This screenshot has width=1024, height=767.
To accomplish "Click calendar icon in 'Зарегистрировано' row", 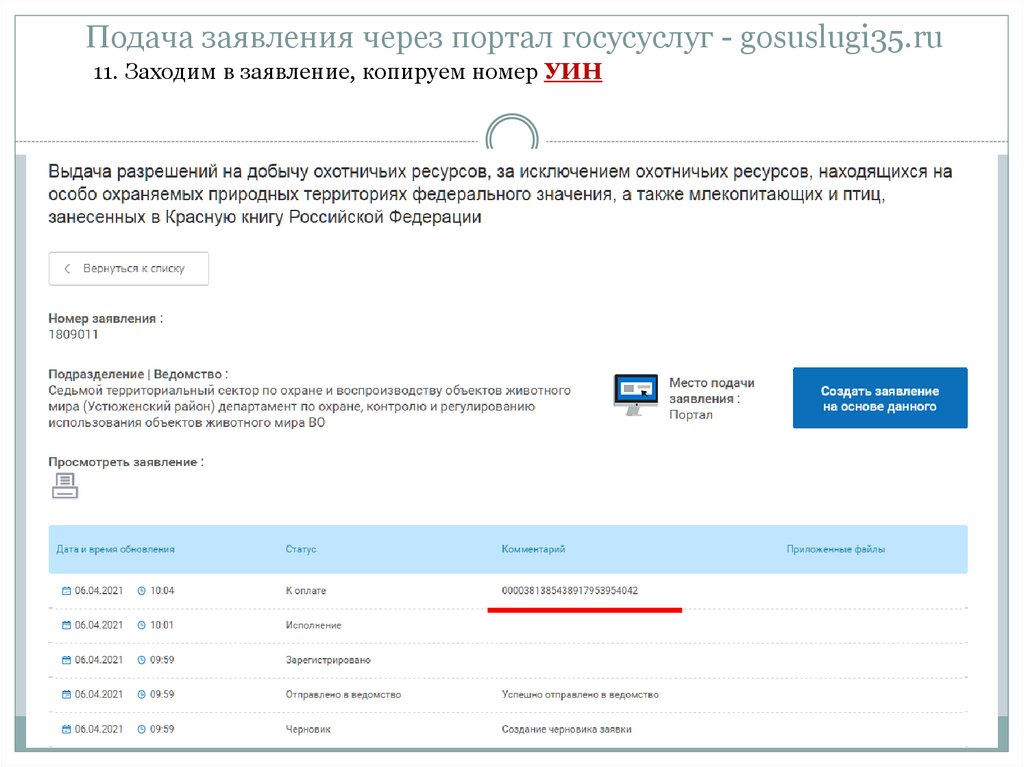I will (66, 660).
